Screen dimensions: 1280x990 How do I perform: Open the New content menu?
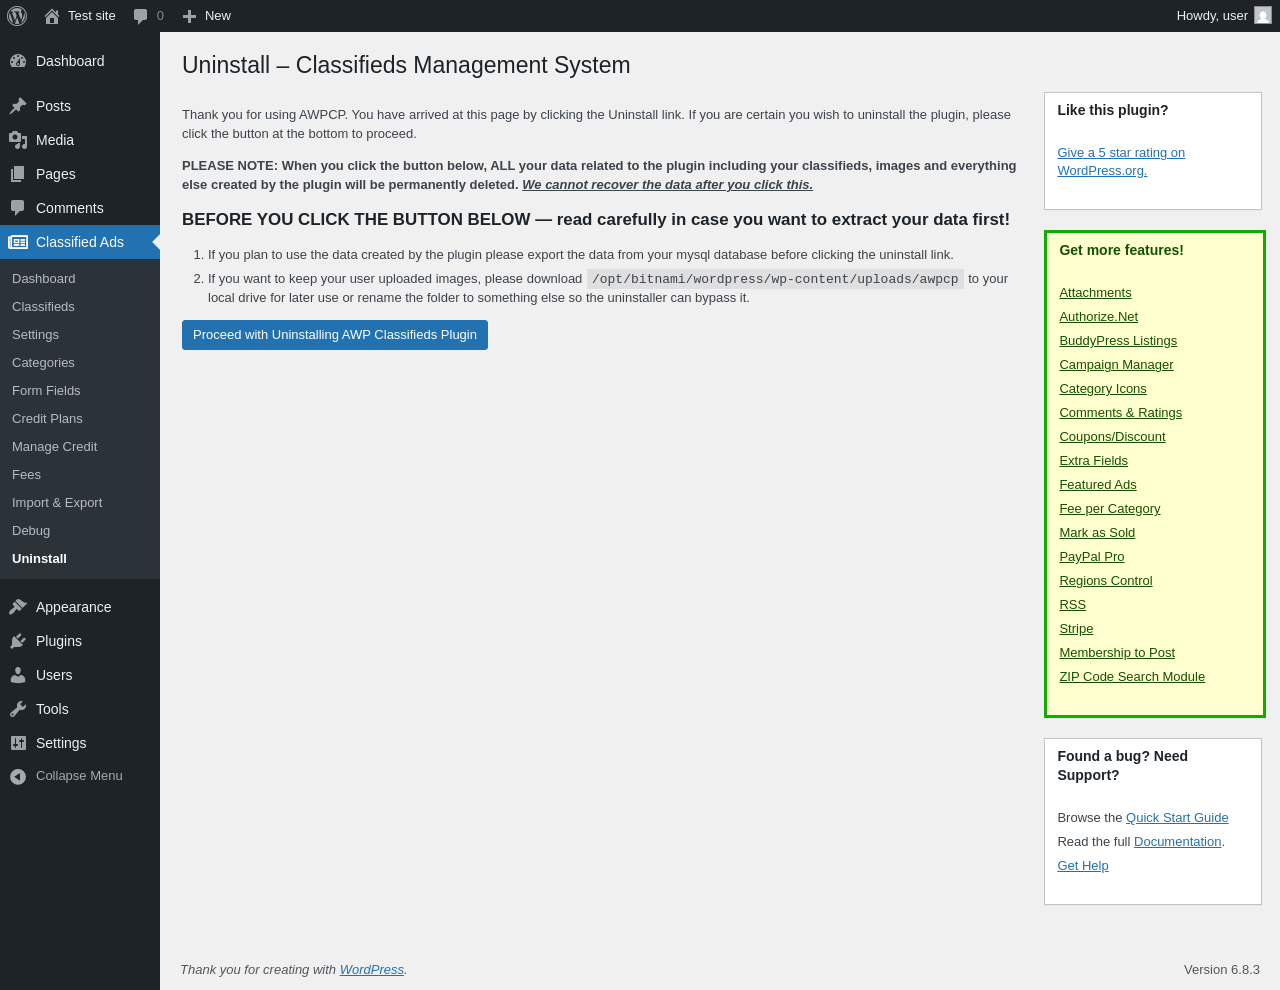(x=207, y=16)
